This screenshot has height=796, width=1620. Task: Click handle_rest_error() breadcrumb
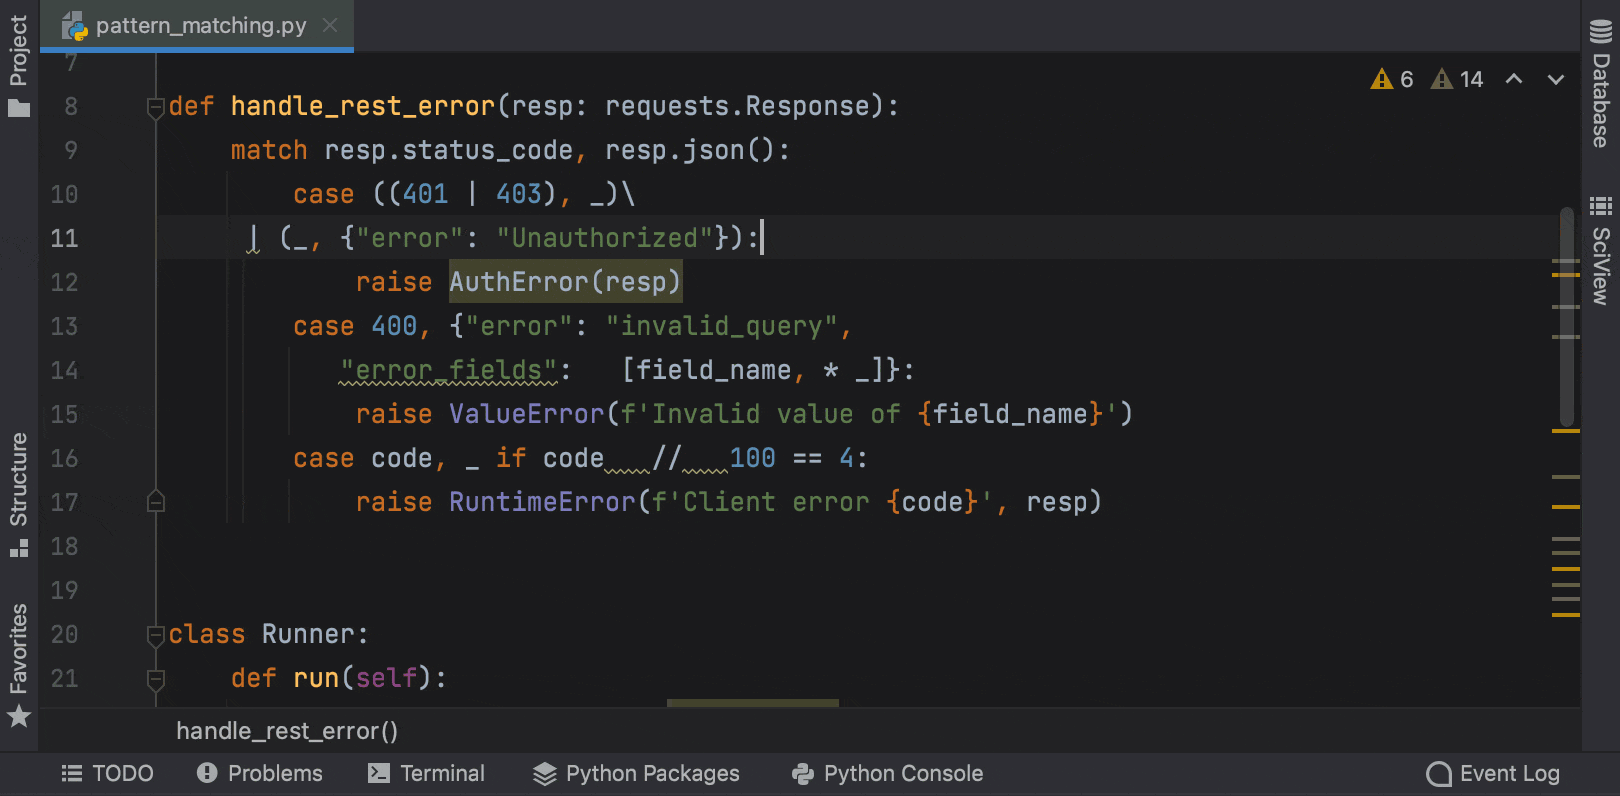(287, 731)
